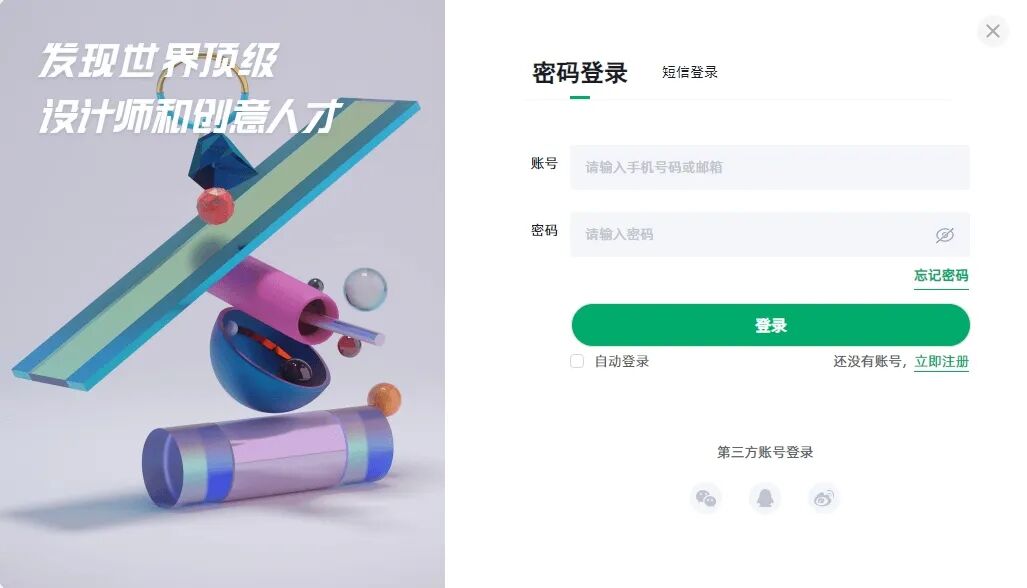Click the 密码 field label
1027x588 pixels.
[x=544, y=230]
